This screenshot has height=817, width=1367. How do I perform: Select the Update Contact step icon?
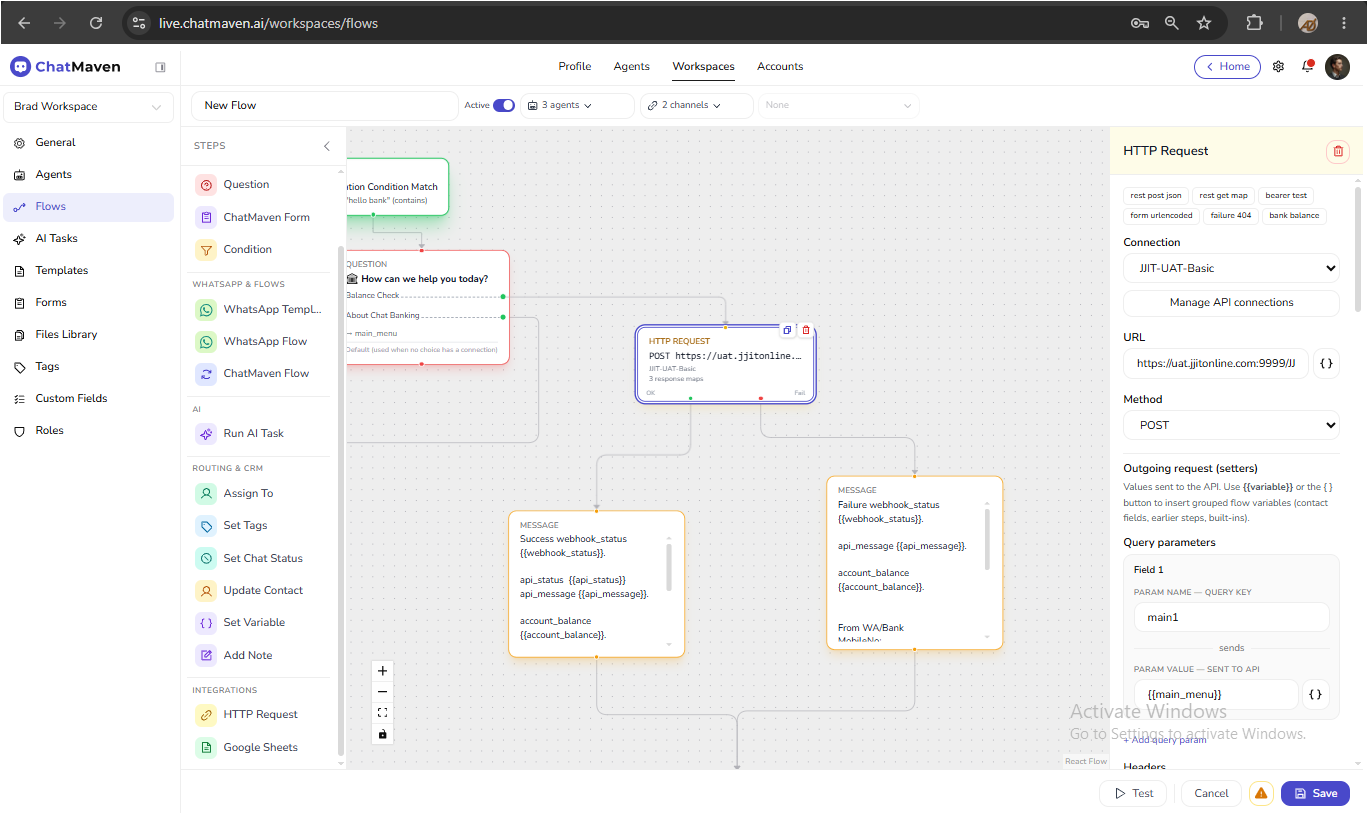[x=206, y=591]
